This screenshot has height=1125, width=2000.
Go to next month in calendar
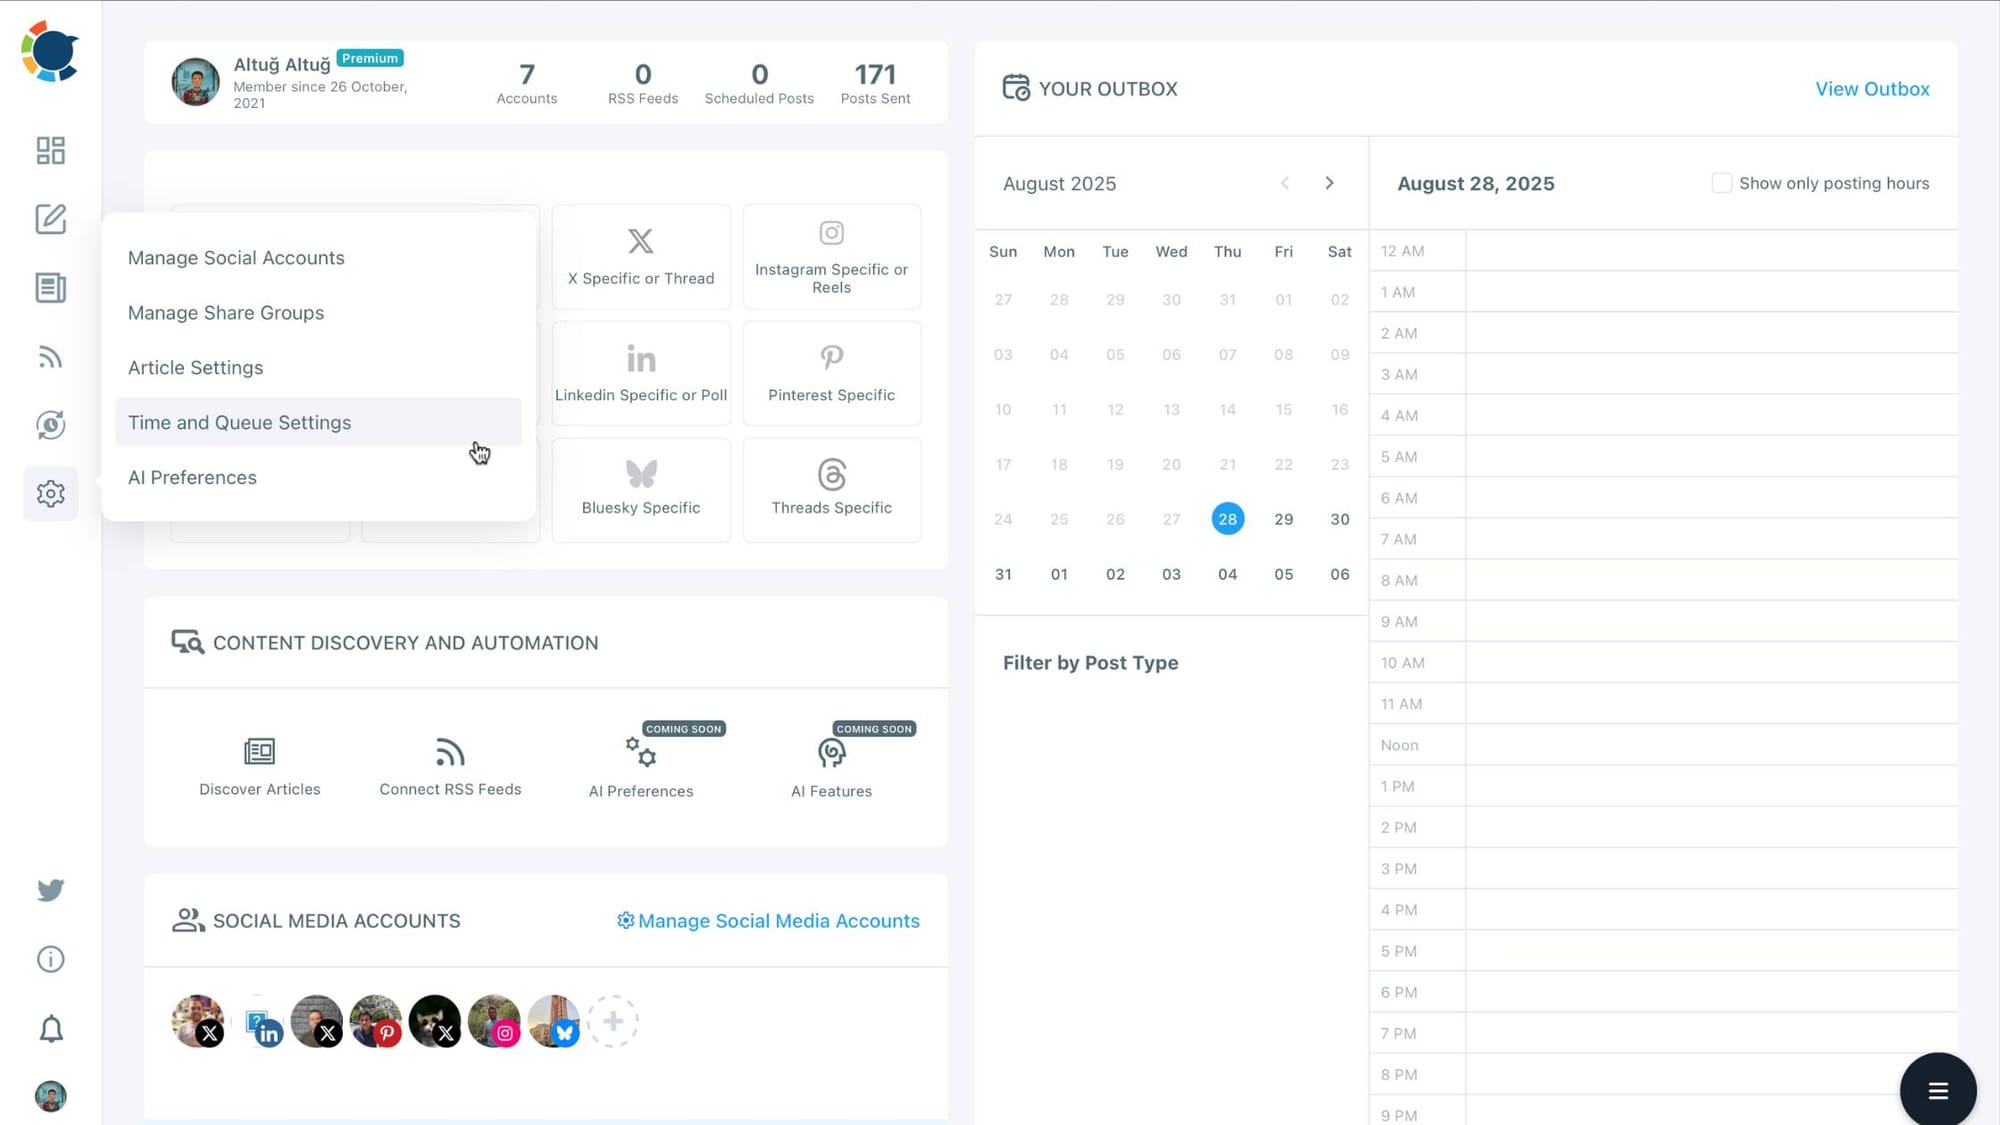tap(1329, 183)
